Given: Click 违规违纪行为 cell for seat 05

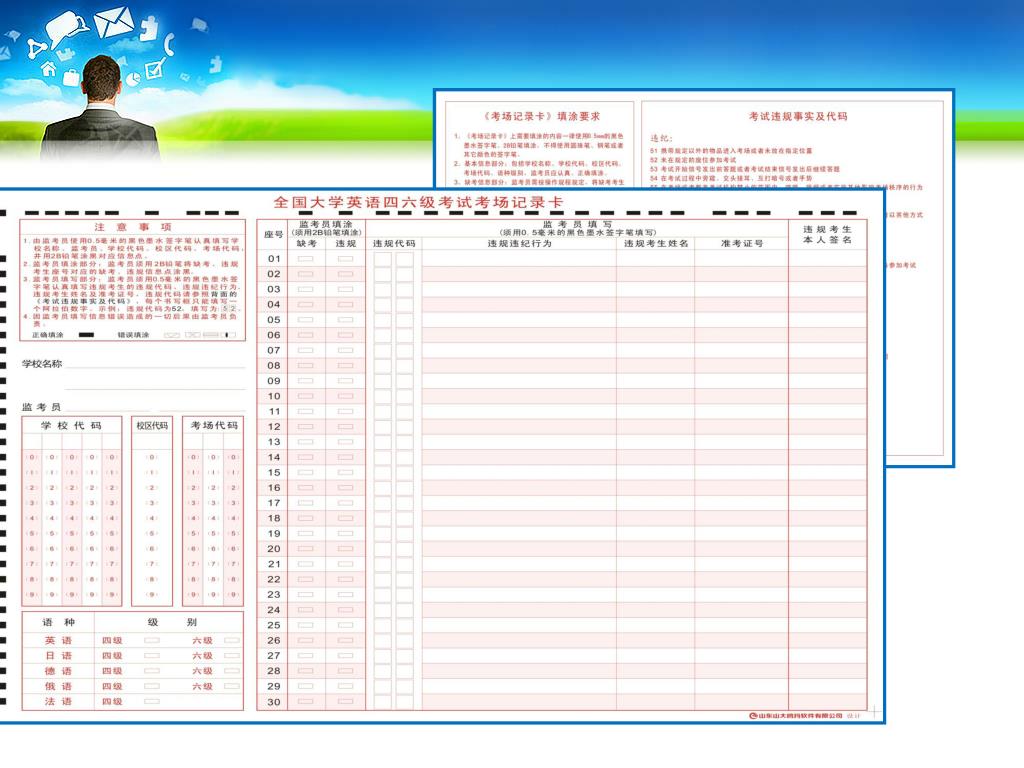Looking at the screenshot, I should (519, 320).
